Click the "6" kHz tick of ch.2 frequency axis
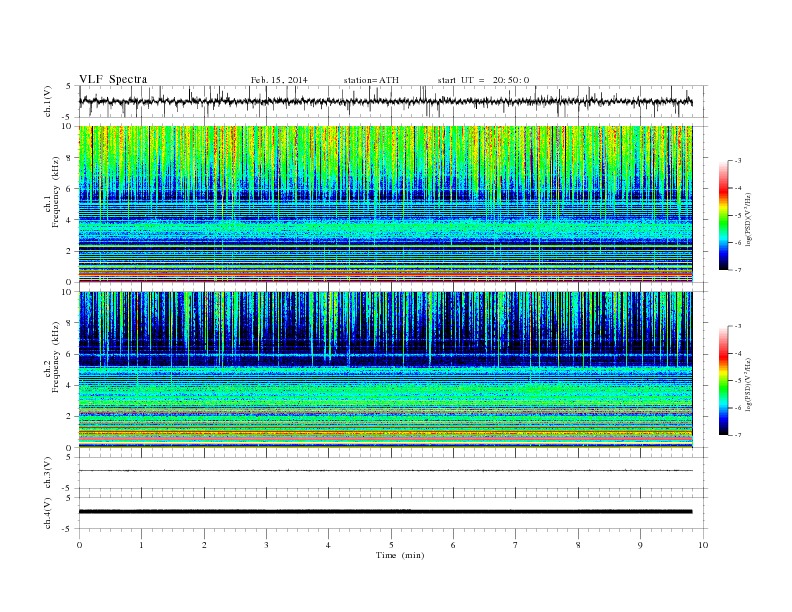This screenshot has width=792, height=612. coord(69,354)
